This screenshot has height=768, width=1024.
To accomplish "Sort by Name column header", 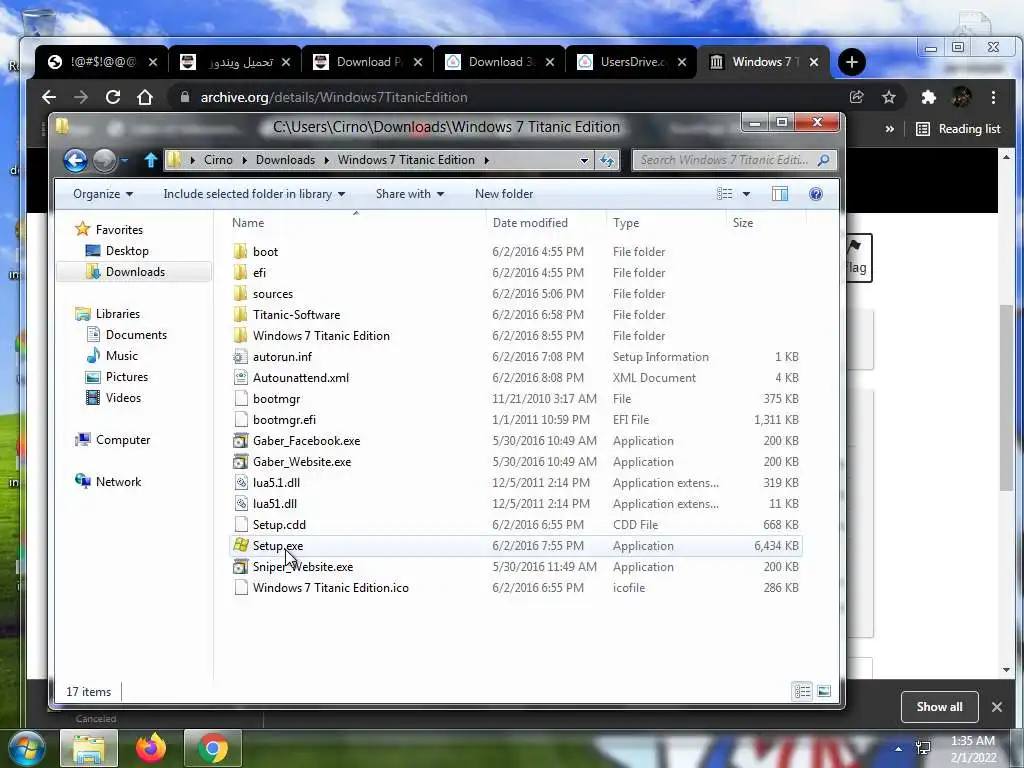I will pyautogui.click(x=248, y=223).
